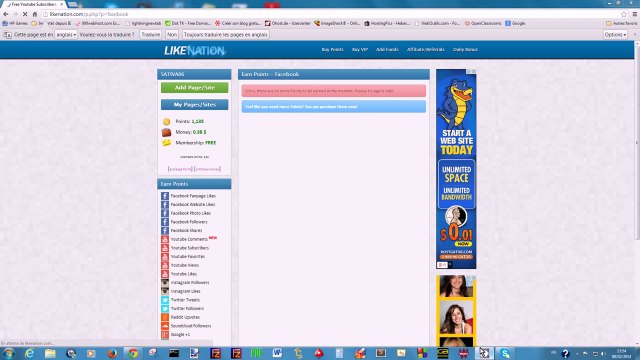
Task: Open Microsoft Word from the taskbar
Action: 277,353
